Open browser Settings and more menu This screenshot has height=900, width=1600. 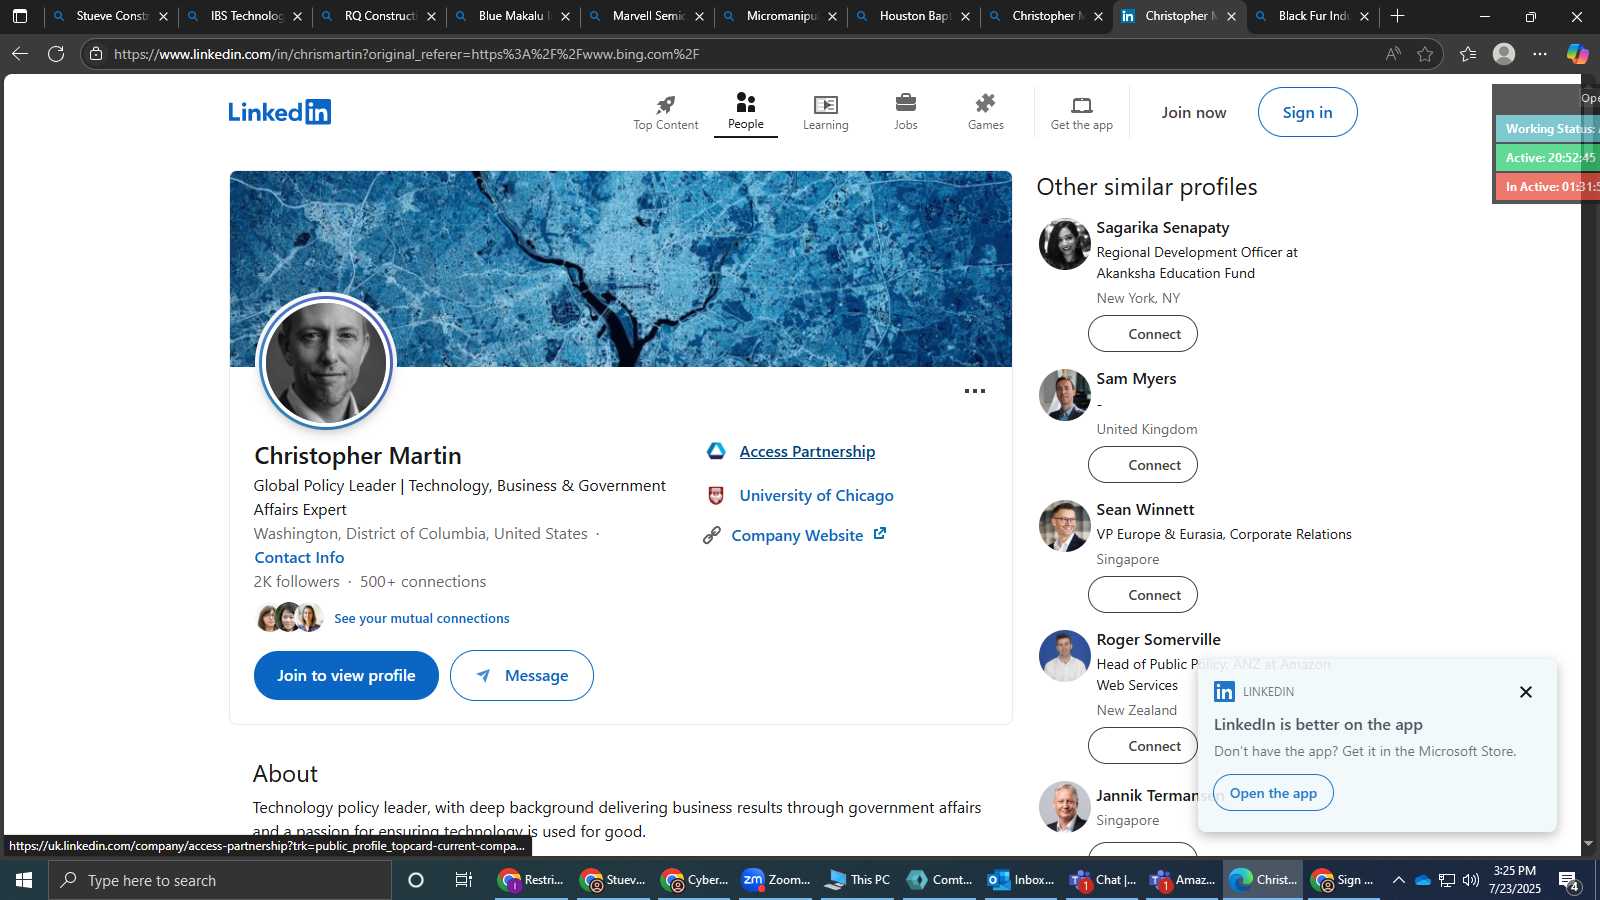pos(1540,54)
